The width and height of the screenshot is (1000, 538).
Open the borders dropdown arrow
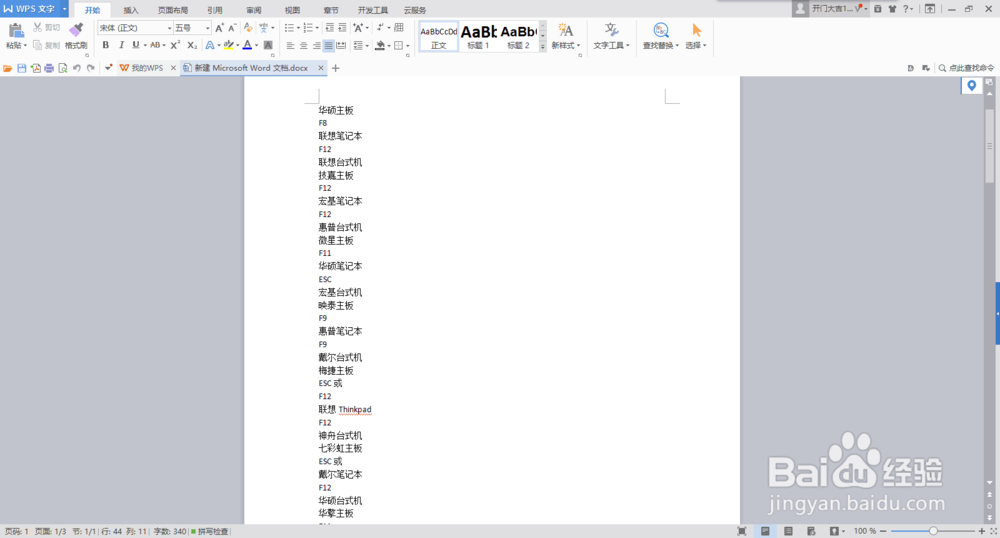[x=408, y=45]
